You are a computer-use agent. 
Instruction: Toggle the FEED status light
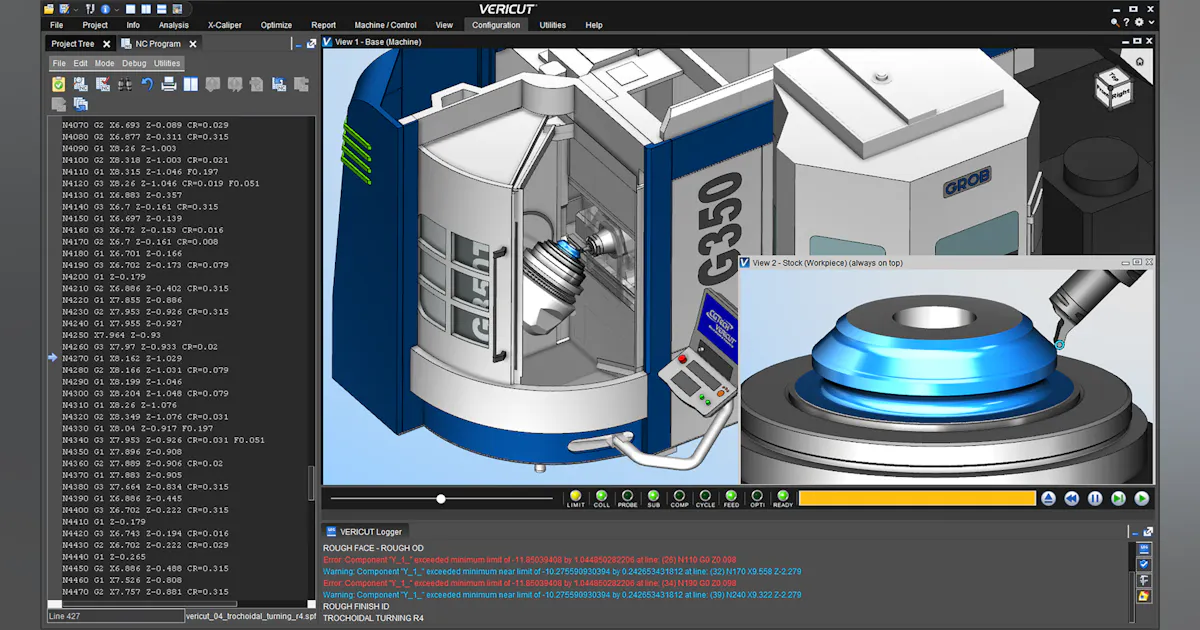(x=731, y=498)
